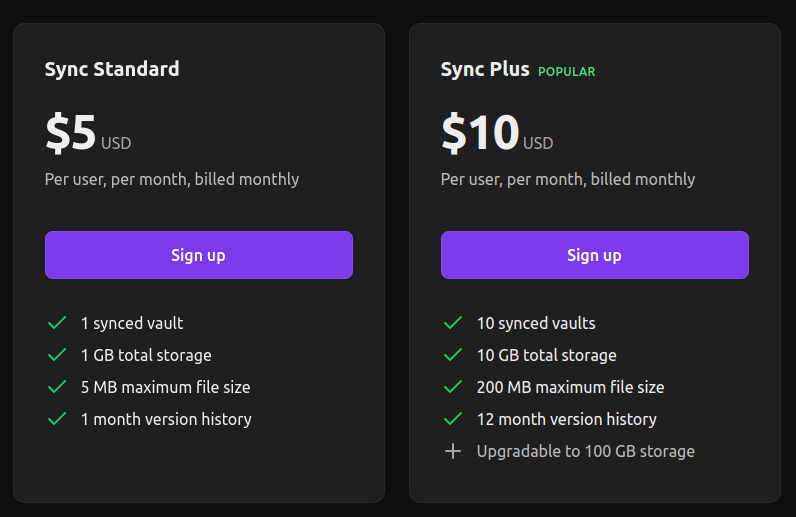
Task: Click billed monthly text under Sync Plus price
Action: point(643,179)
